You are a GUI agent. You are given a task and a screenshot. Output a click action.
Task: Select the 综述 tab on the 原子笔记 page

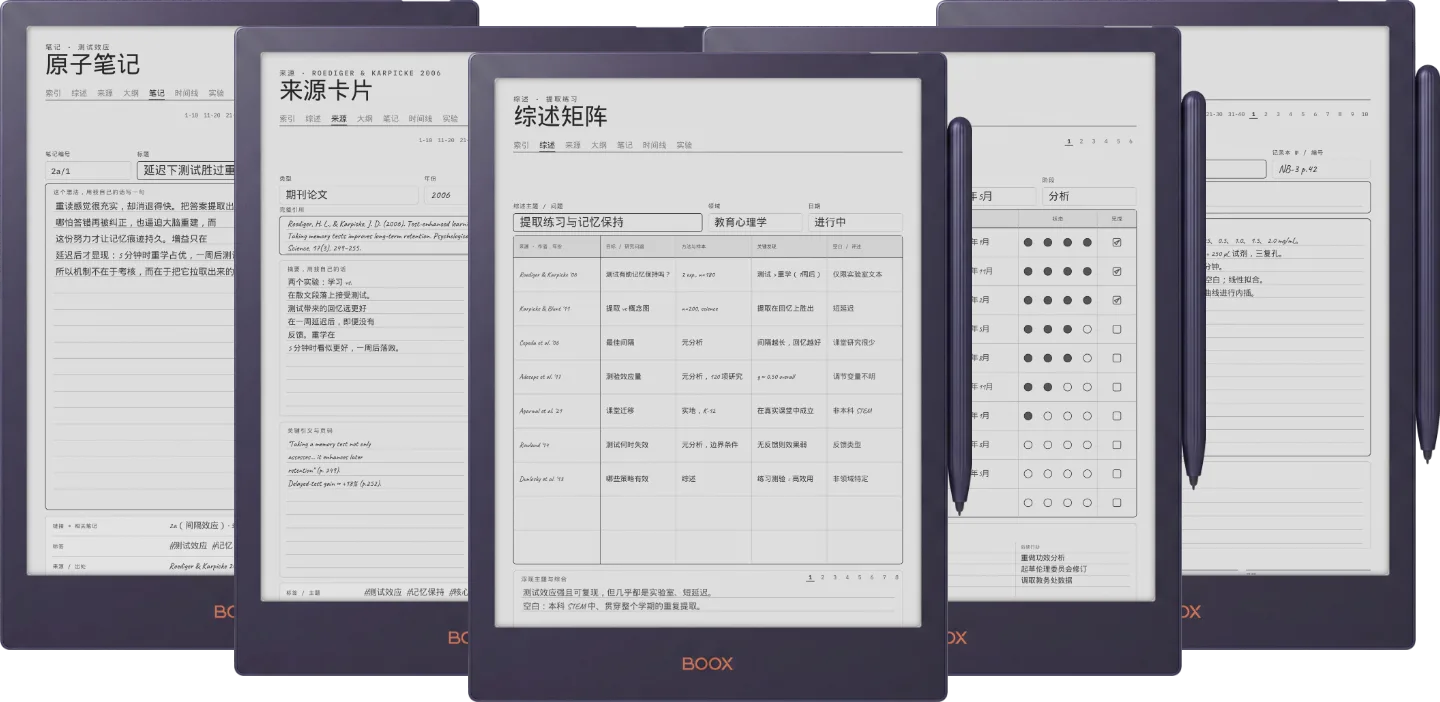pyautogui.click(x=79, y=93)
